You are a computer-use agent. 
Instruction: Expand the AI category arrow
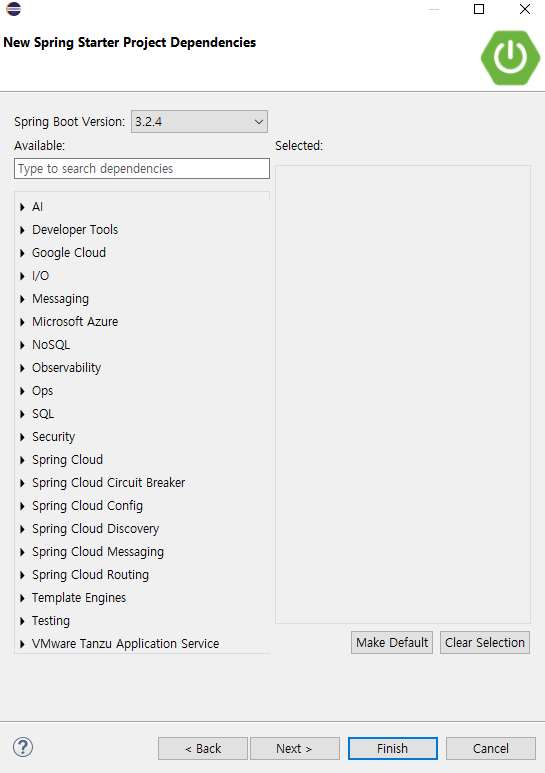click(22, 207)
